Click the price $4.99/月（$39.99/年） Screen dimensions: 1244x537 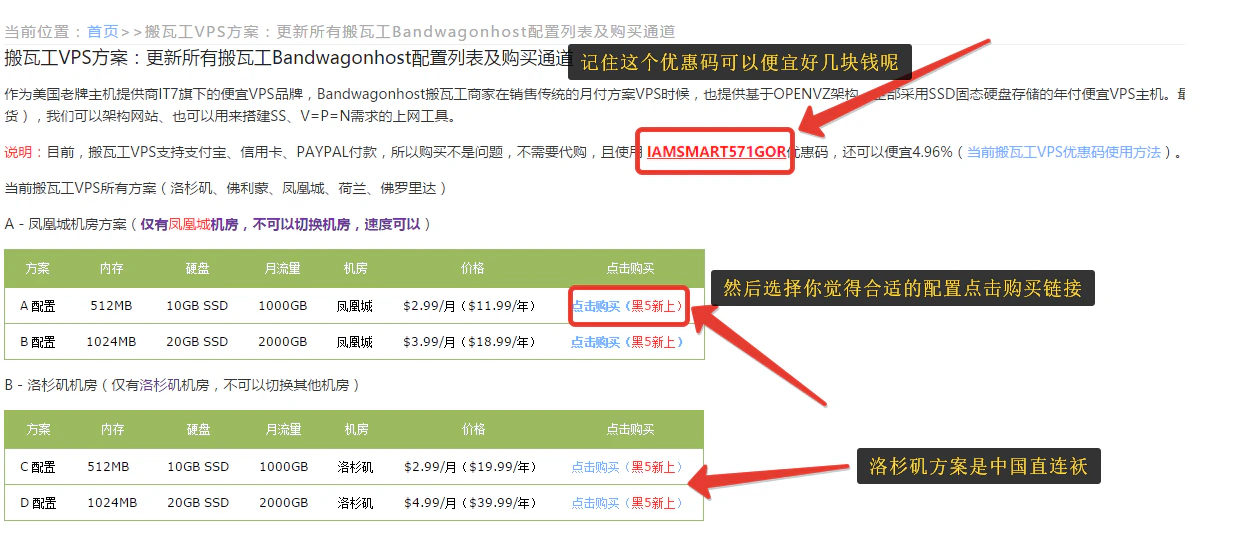pyautogui.click(x=472, y=503)
